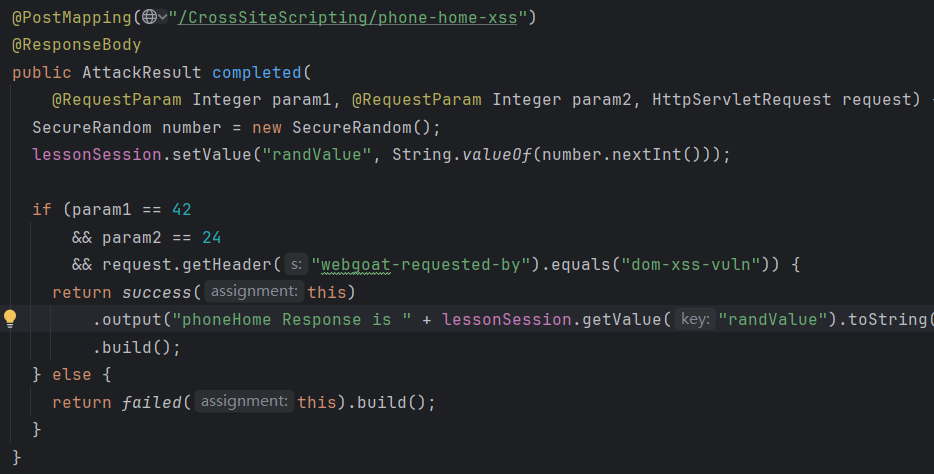Click the "assignment:" hint after success(

pos(254,292)
